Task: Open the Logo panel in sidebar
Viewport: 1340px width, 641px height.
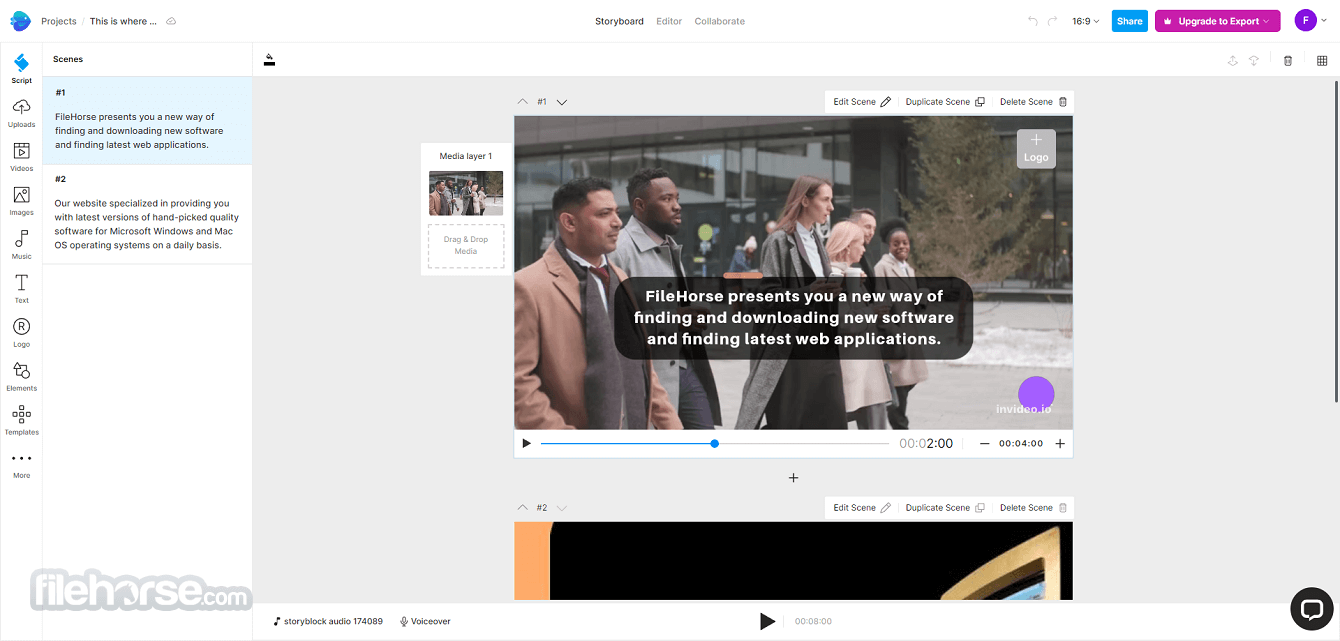Action: click(21, 333)
